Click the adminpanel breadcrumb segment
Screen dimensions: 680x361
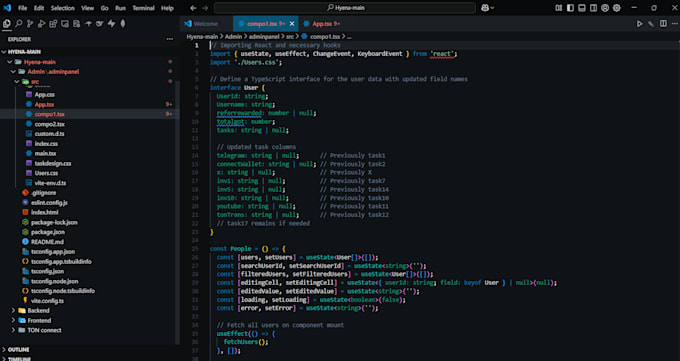pos(264,37)
